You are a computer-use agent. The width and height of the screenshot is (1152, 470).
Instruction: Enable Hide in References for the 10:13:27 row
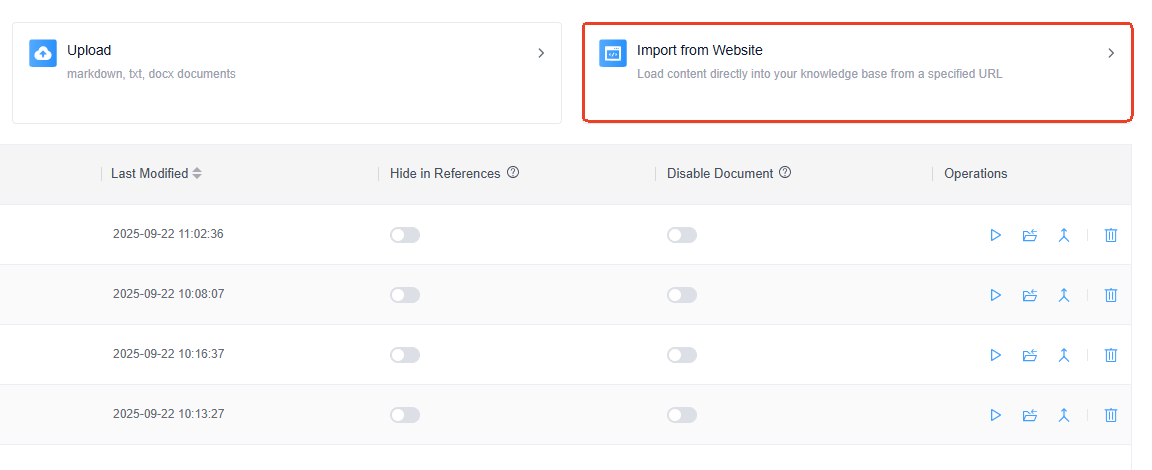coord(405,415)
